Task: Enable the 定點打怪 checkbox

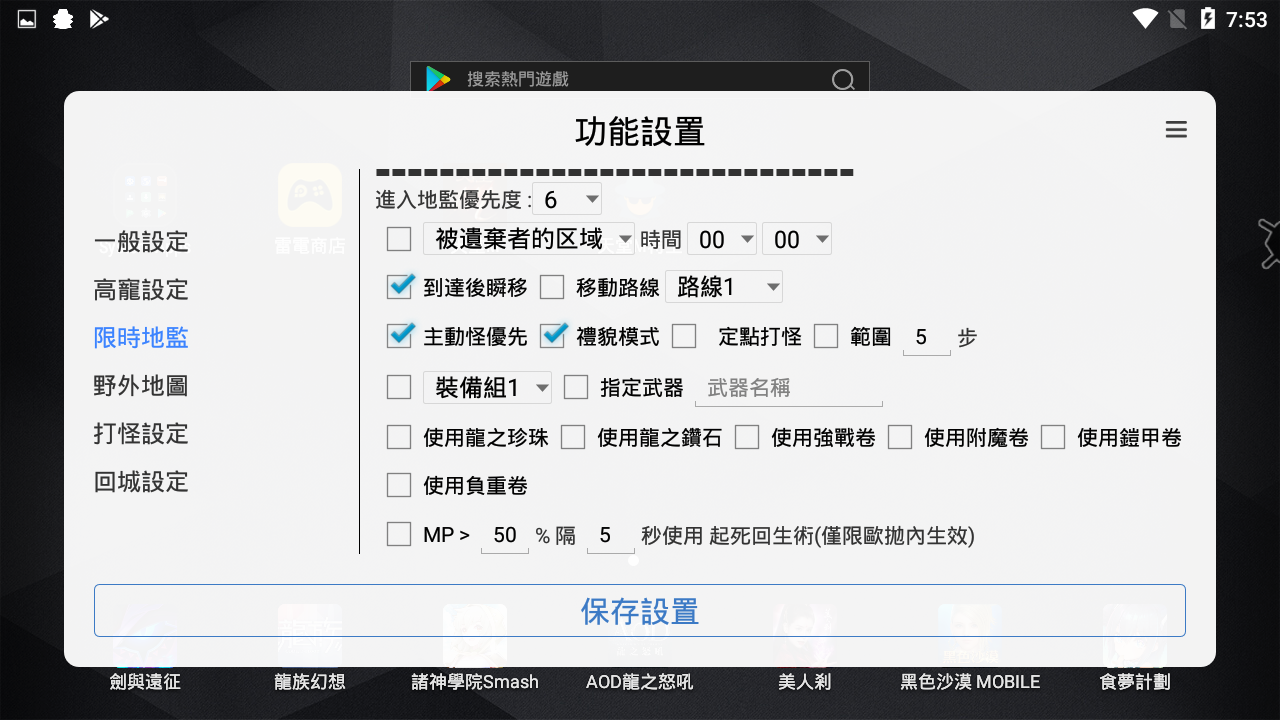Action: point(684,337)
